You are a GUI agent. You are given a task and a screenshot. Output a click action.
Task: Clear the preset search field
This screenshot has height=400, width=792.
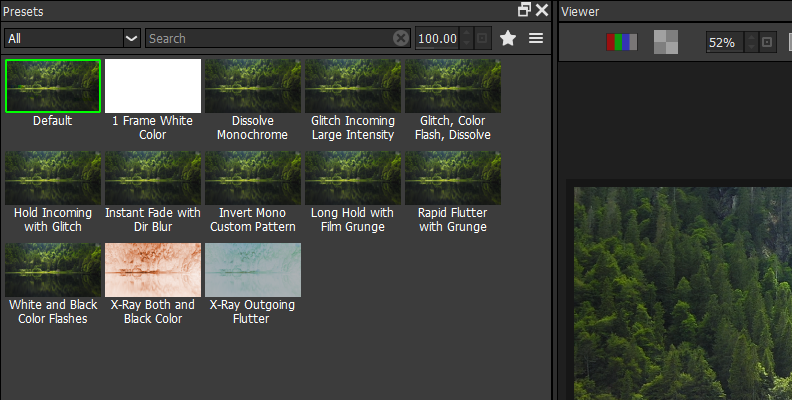(400, 38)
